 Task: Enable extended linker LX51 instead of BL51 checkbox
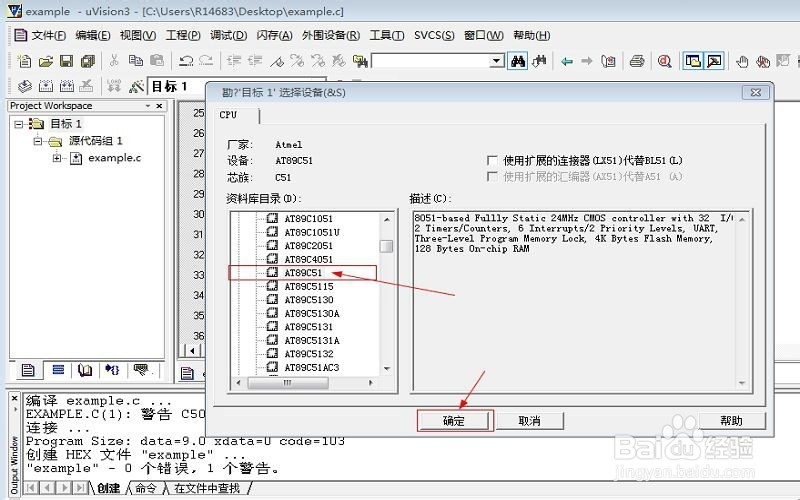click(492, 161)
